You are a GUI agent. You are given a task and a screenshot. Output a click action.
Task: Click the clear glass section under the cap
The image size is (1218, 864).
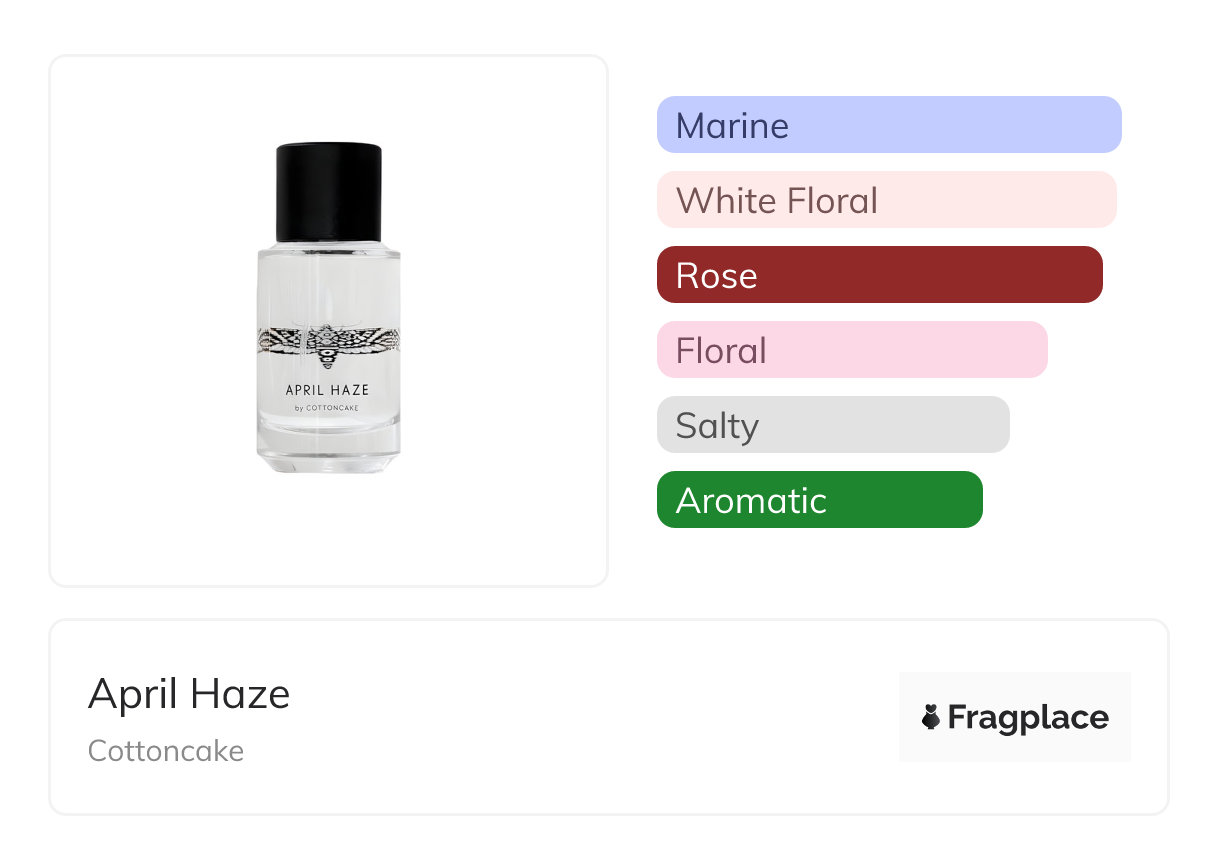click(x=328, y=284)
